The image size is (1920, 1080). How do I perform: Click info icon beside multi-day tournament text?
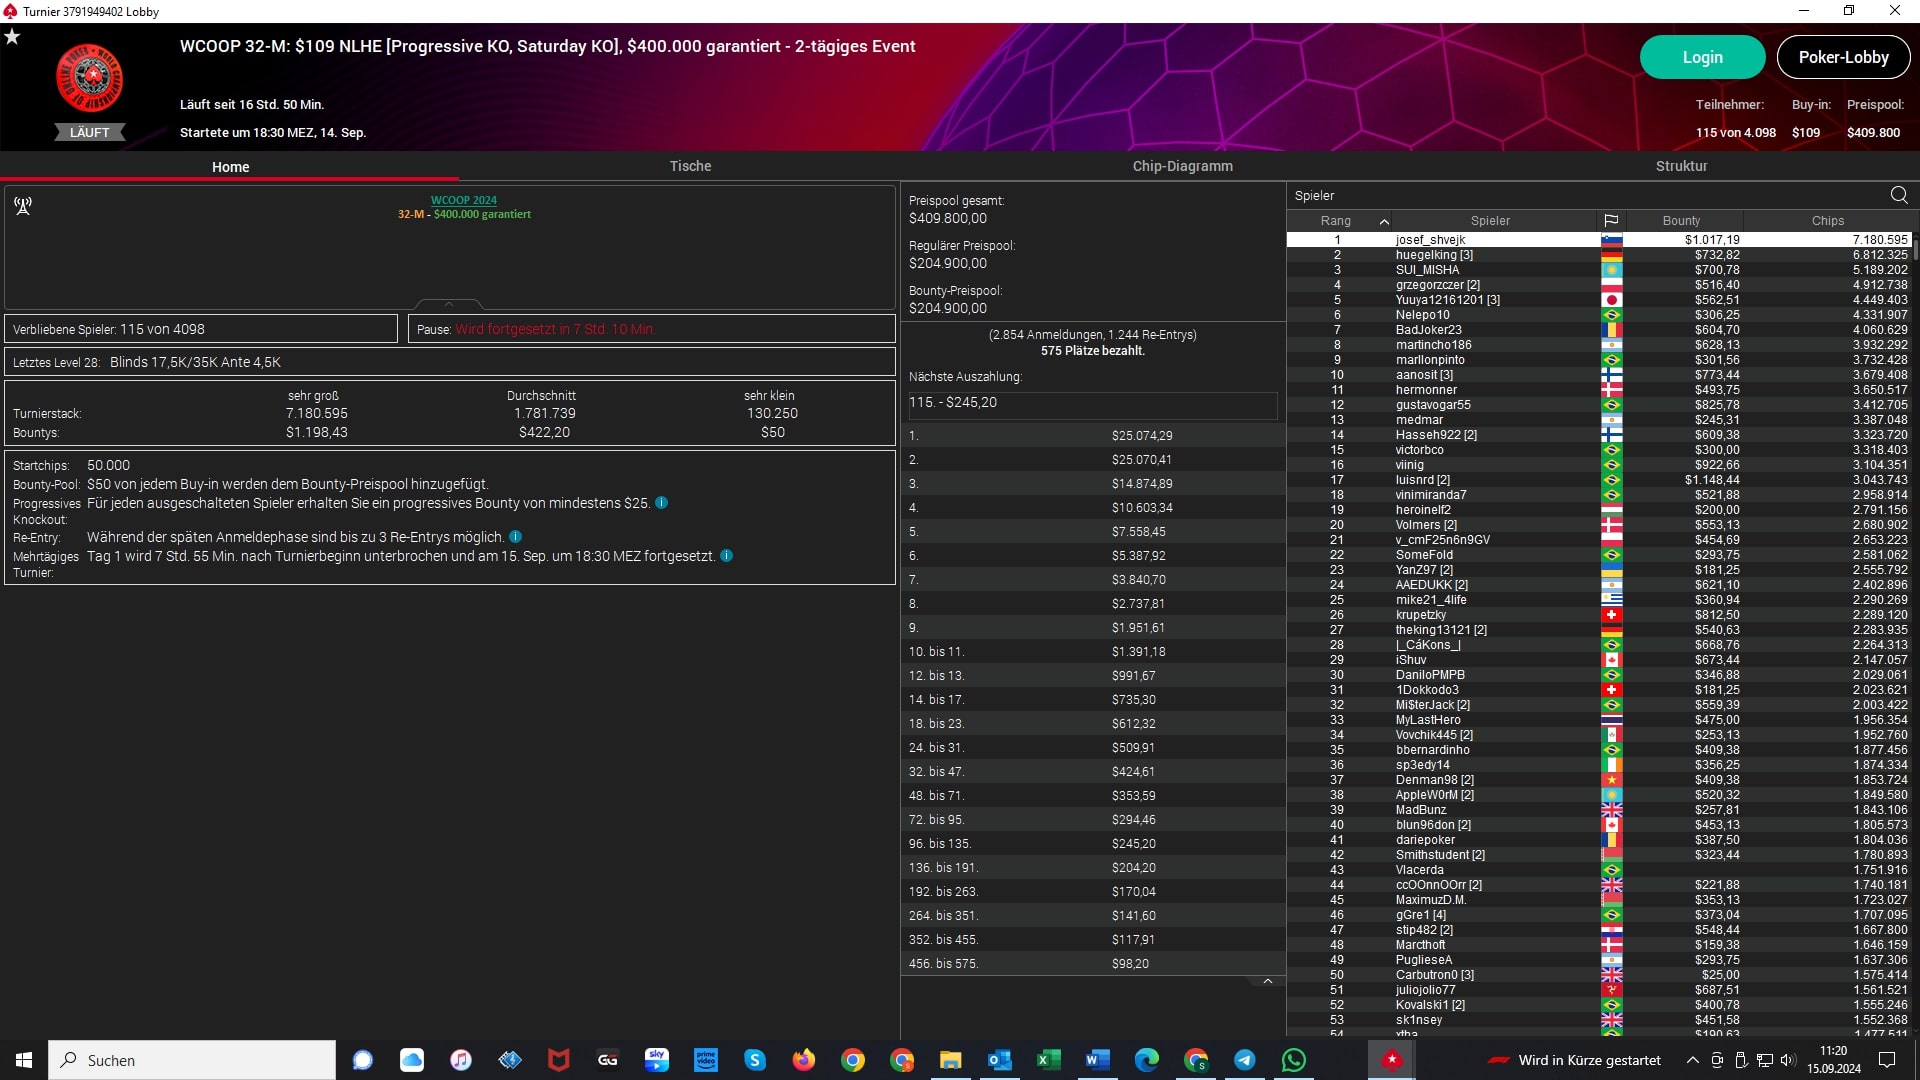727,556
